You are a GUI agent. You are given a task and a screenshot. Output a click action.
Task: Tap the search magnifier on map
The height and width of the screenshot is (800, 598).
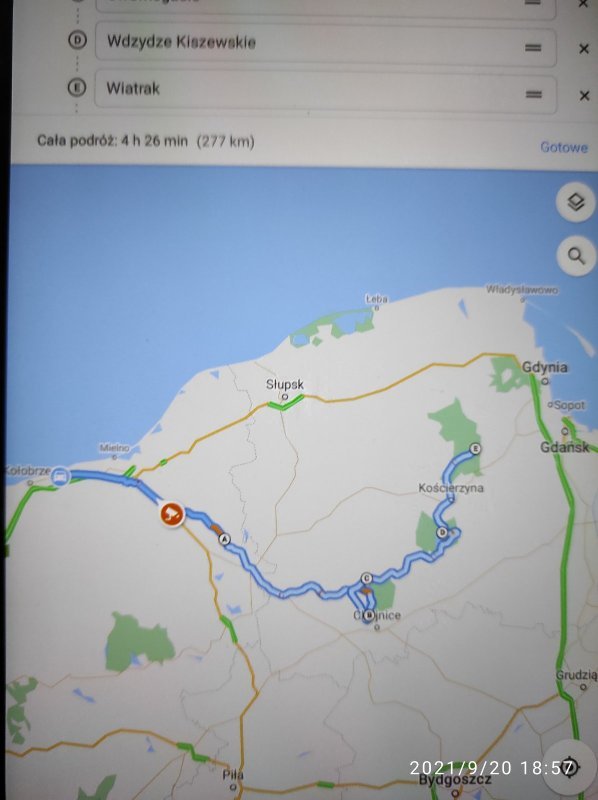[x=576, y=256]
